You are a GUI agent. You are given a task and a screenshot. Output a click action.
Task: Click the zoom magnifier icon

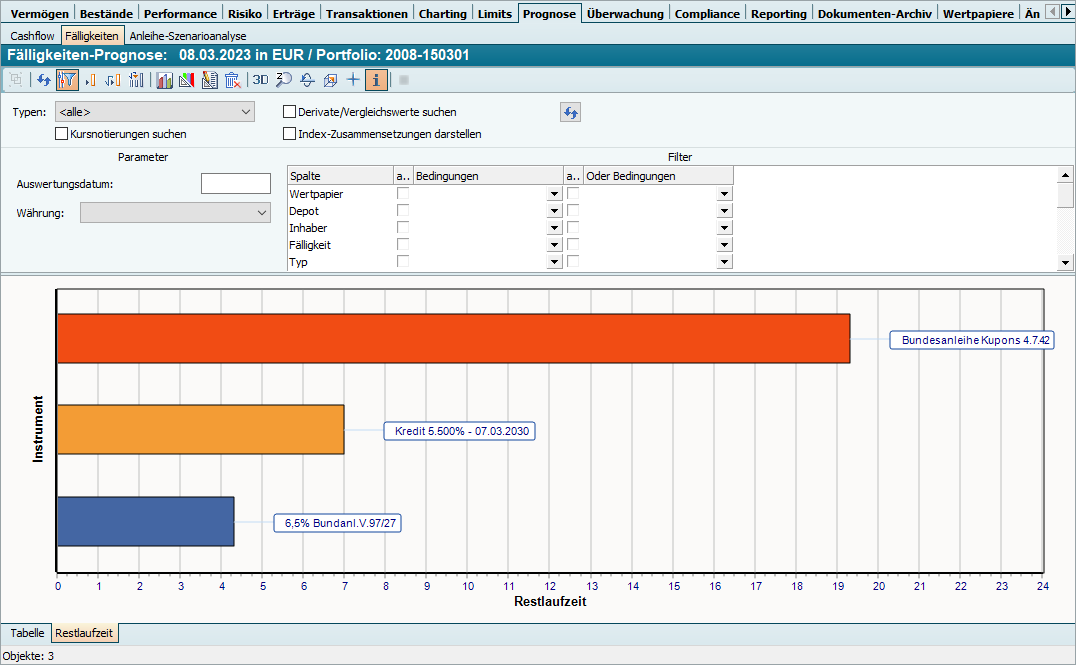(x=284, y=80)
